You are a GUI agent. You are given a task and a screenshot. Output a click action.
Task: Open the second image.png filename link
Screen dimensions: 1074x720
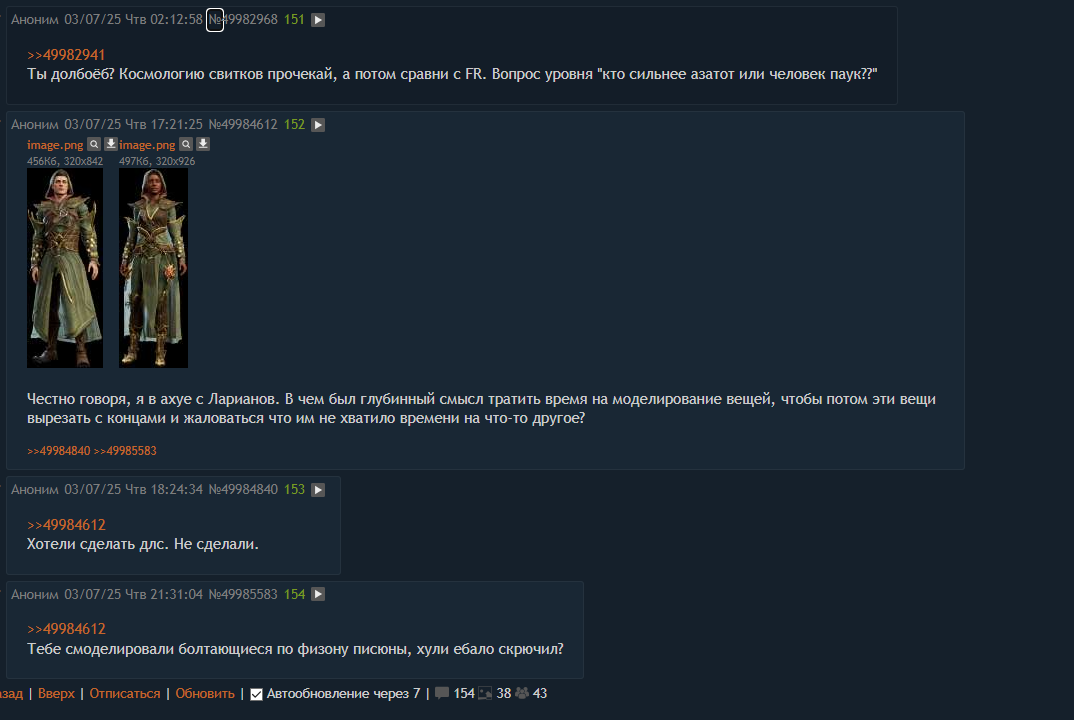[x=147, y=145]
